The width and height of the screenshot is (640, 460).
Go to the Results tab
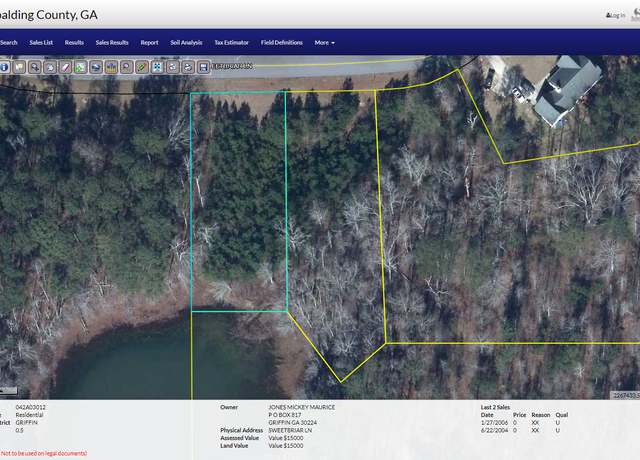pyautogui.click(x=74, y=42)
